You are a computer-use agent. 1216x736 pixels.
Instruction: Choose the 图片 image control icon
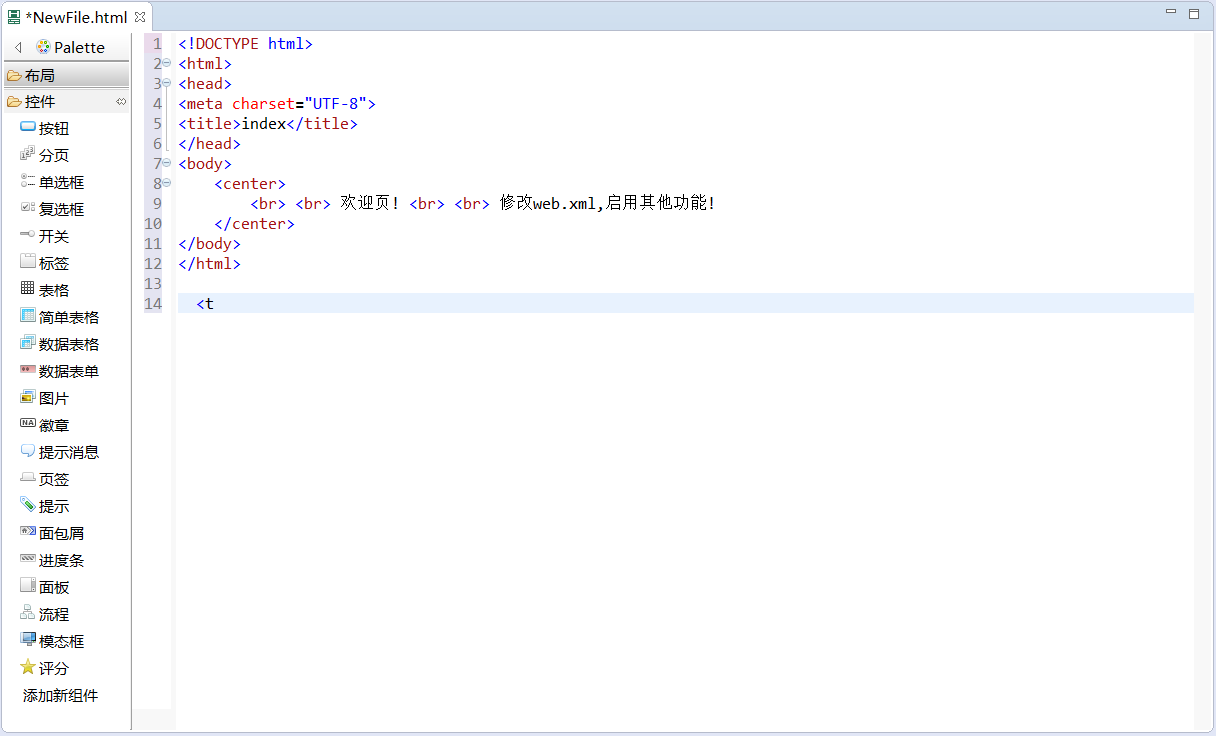pos(28,398)
